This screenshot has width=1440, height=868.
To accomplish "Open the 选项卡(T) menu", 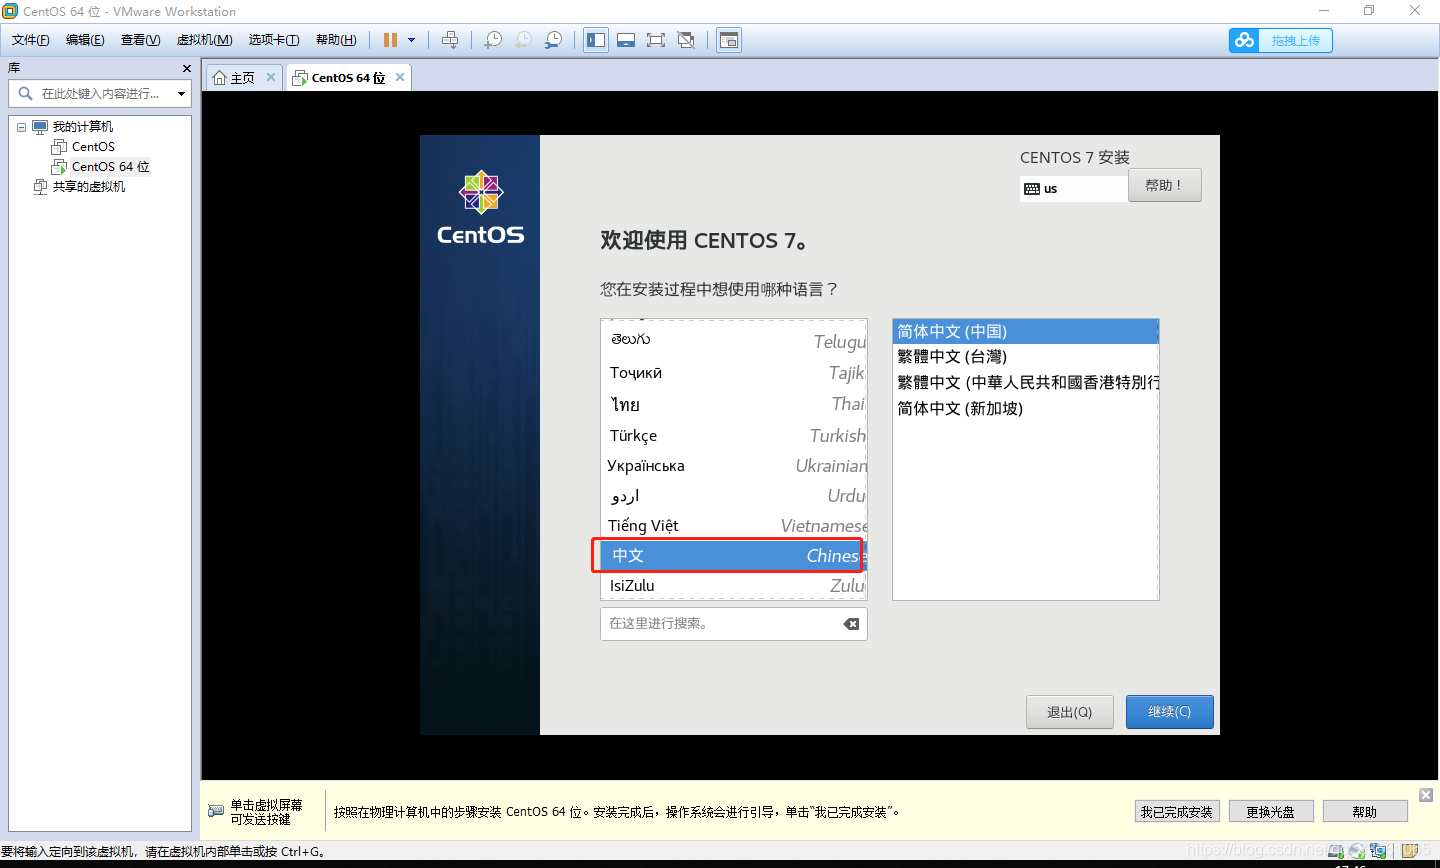I will 274,40.
